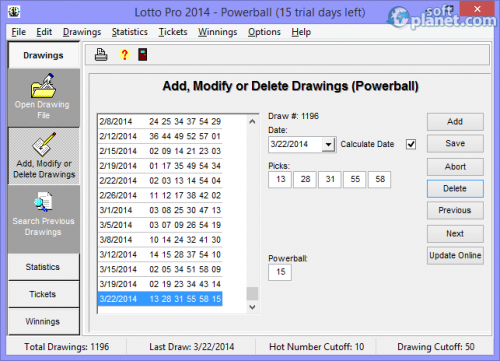The width and height of the screenshot is (500, 361).
Task: Click the printer icon in toolbar
Action: [101, 55]
